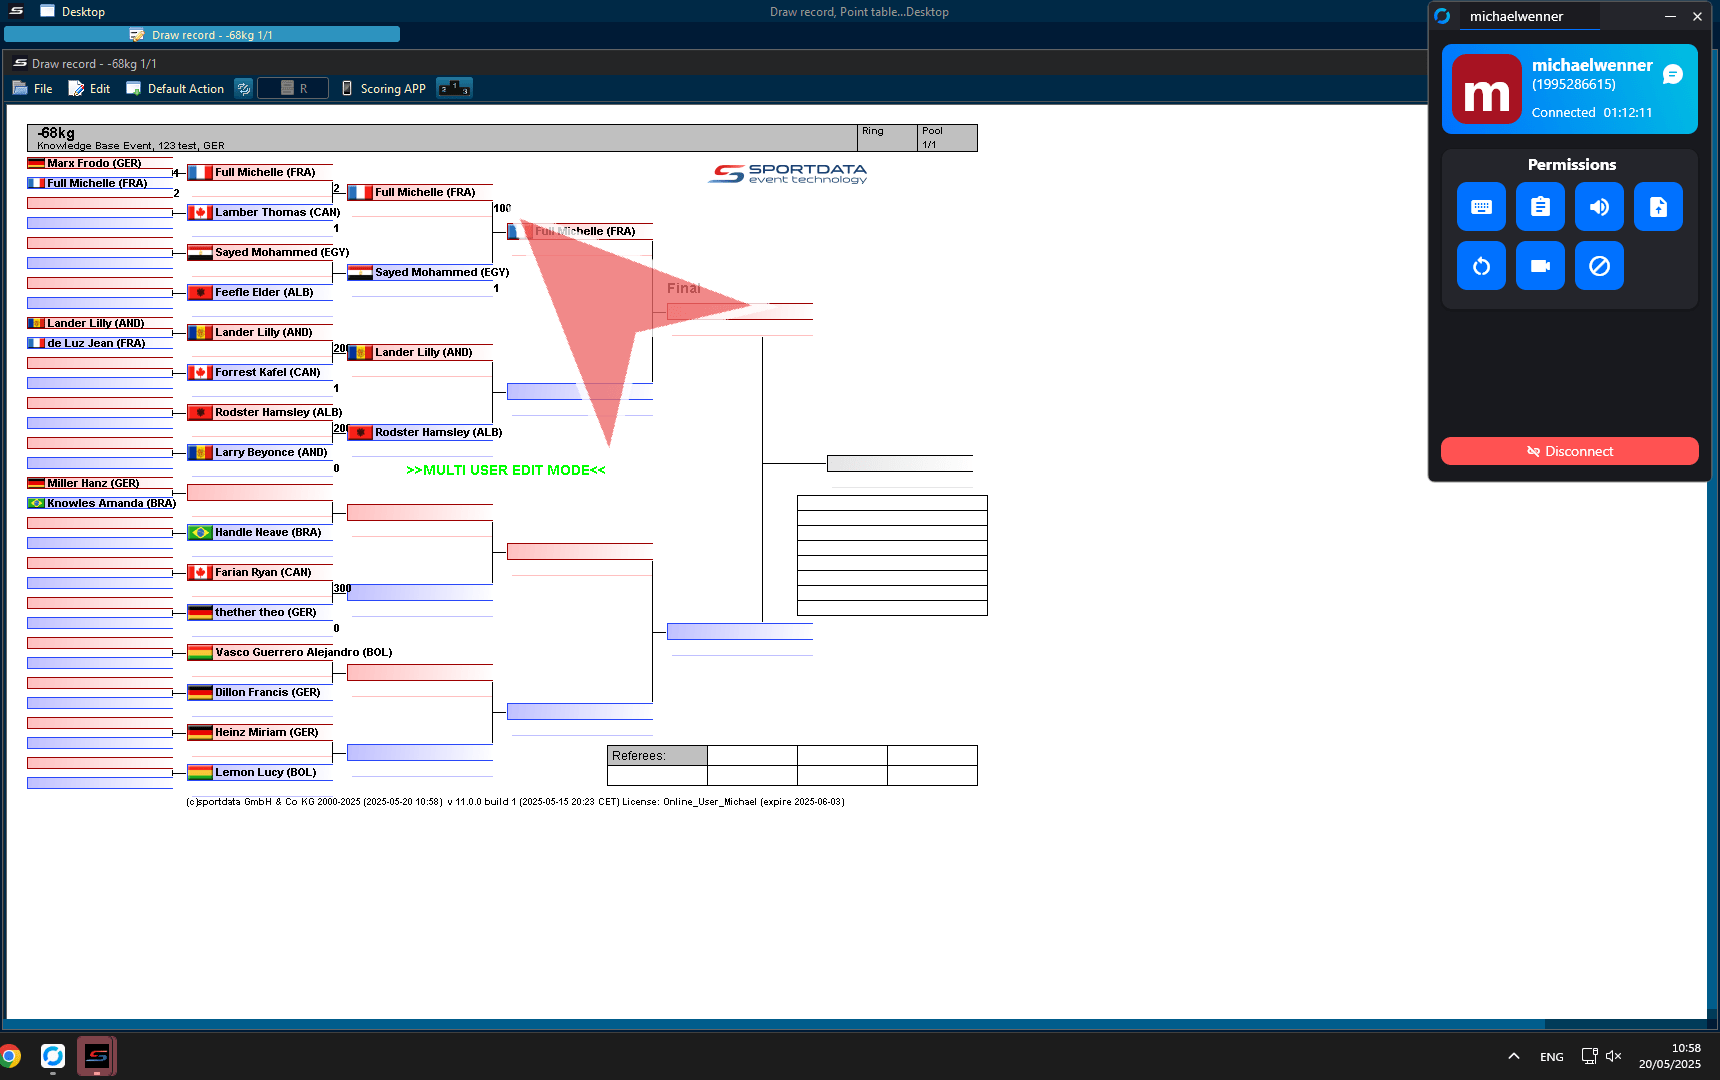
Task: Open chat with michaelwenner
Action: [1673, 75]
